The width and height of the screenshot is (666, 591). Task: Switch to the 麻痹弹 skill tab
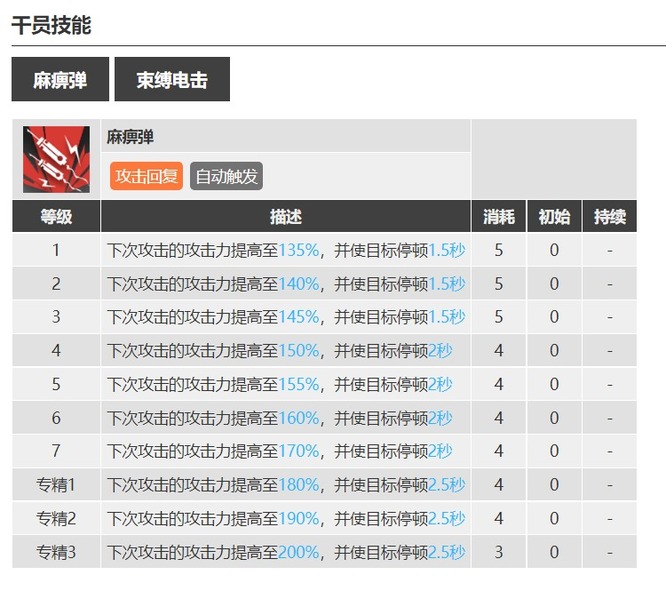point(60,79)
